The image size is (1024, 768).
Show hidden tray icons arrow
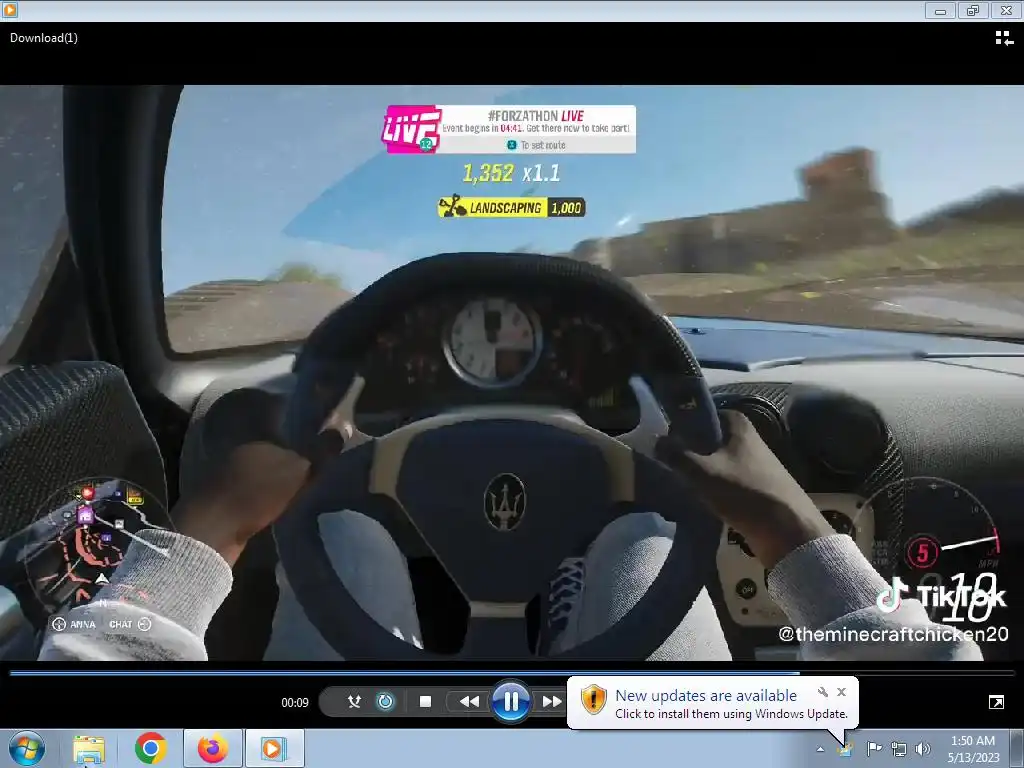[820, 749]
